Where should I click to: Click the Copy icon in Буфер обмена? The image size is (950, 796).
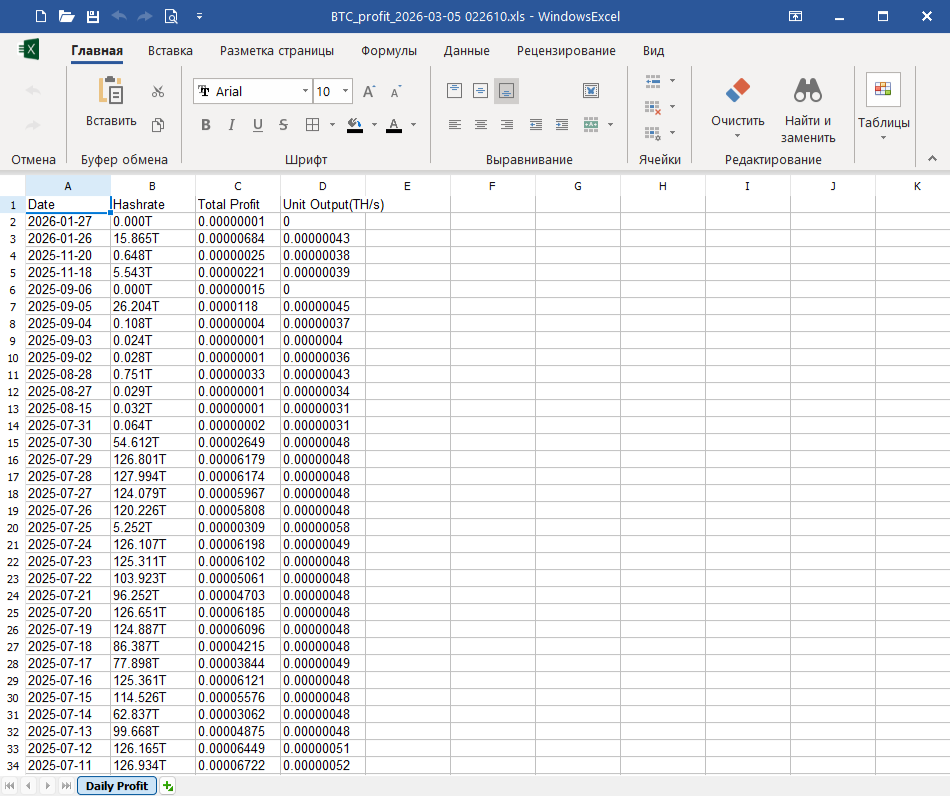click(x=158, y=125)
